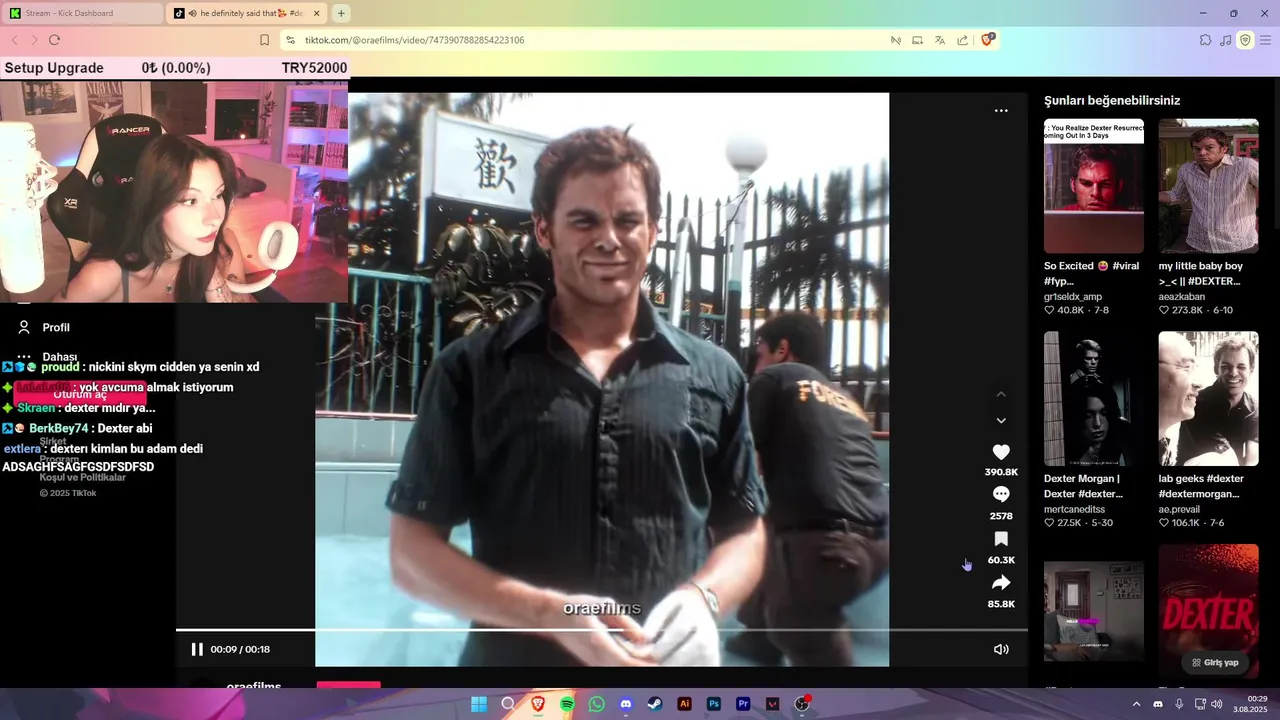This screenshot has width=1280, height=720.
Task: Open the Brave Shields lion icon
Action: tap(988, 39)
